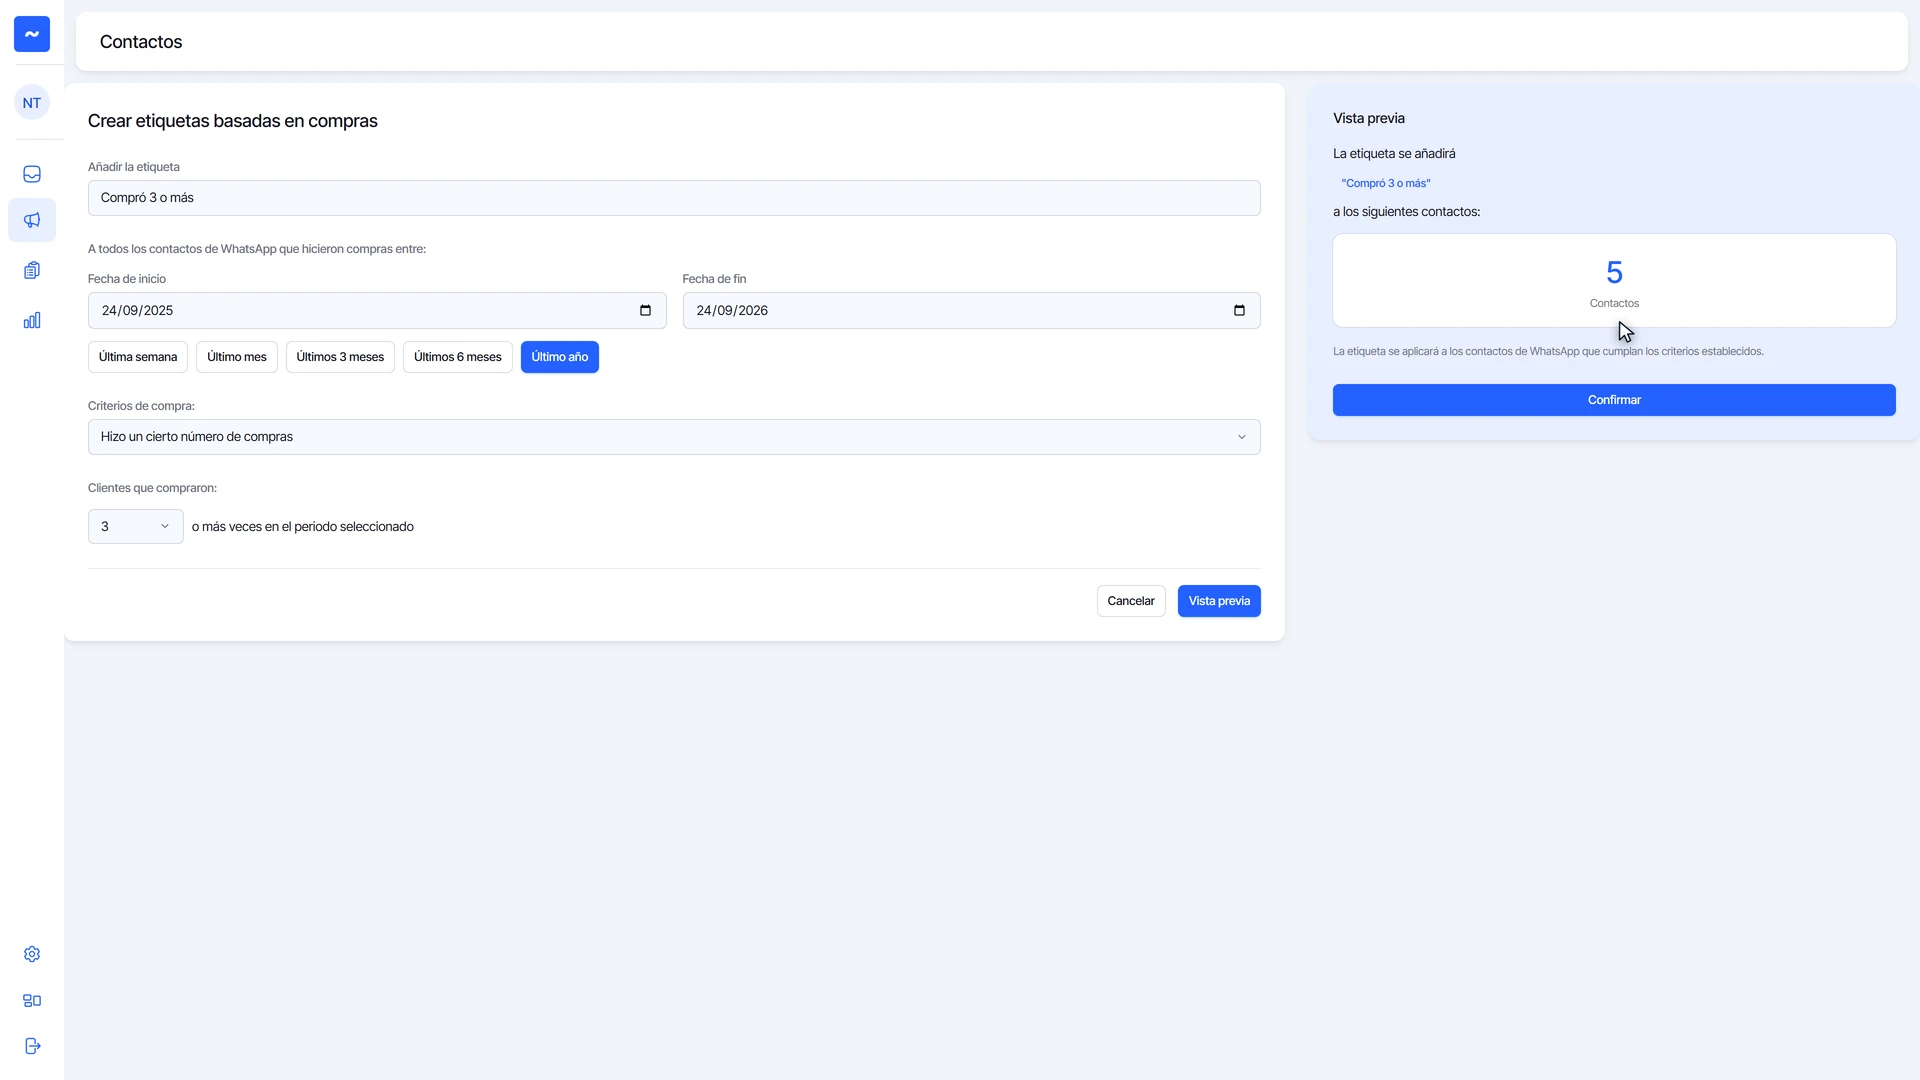This screenshot has width=1920, height=1080.
Task: Select the megaphone campaigns icon
Action: point(32,220)
